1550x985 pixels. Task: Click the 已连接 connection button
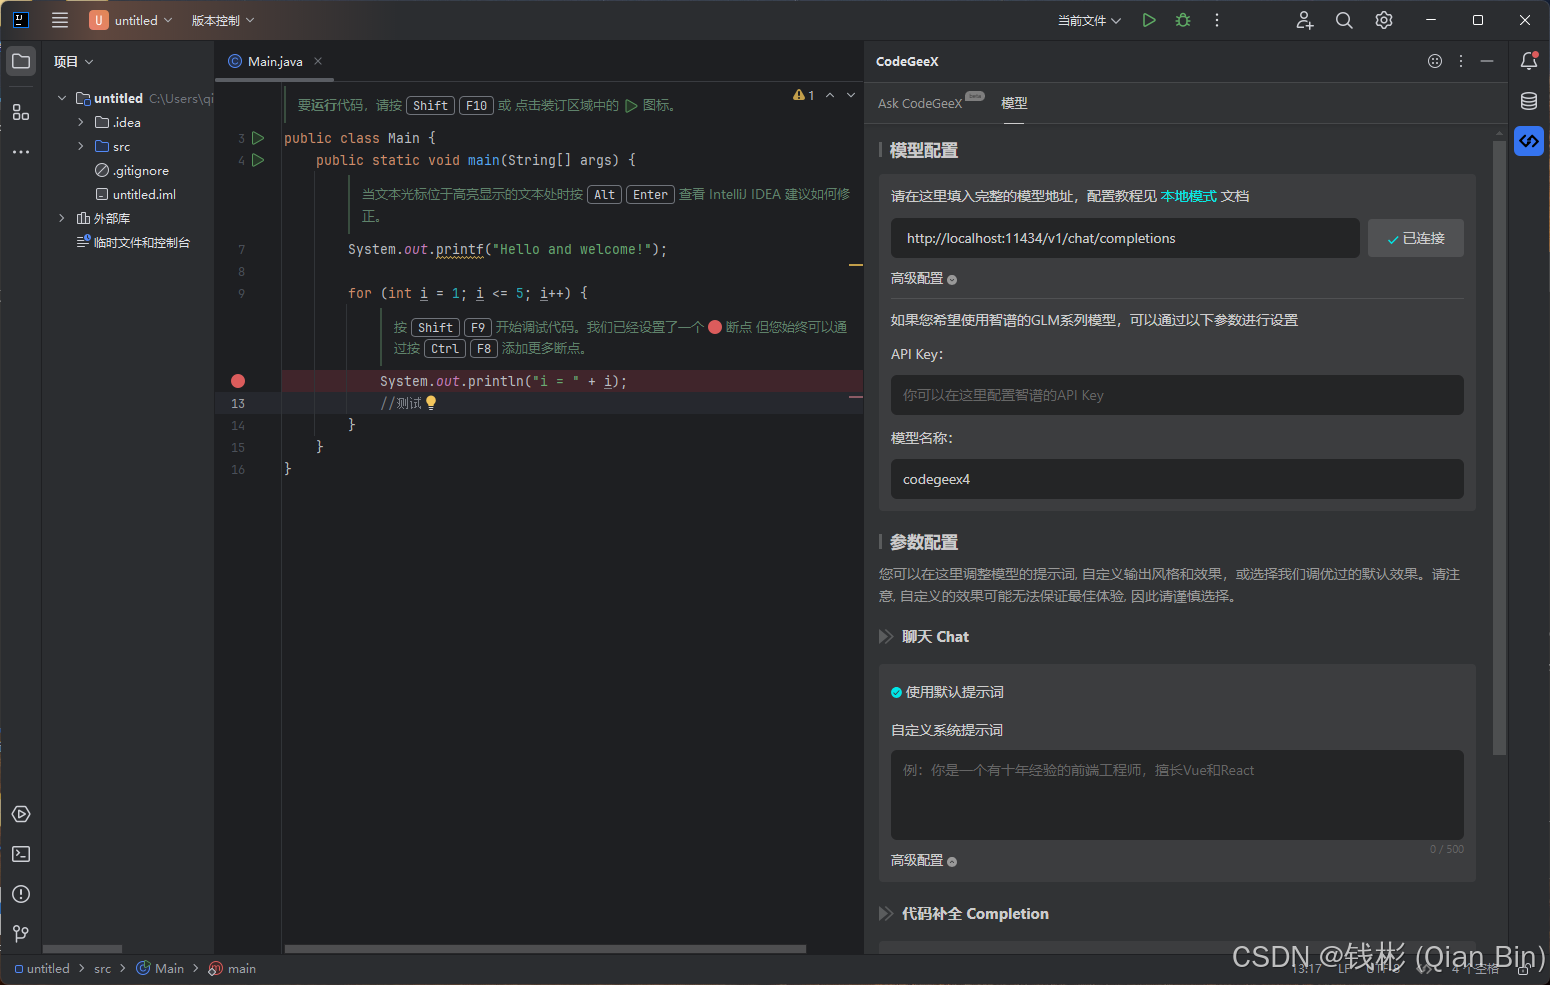pyautogui.click(x=1415, y=238)
